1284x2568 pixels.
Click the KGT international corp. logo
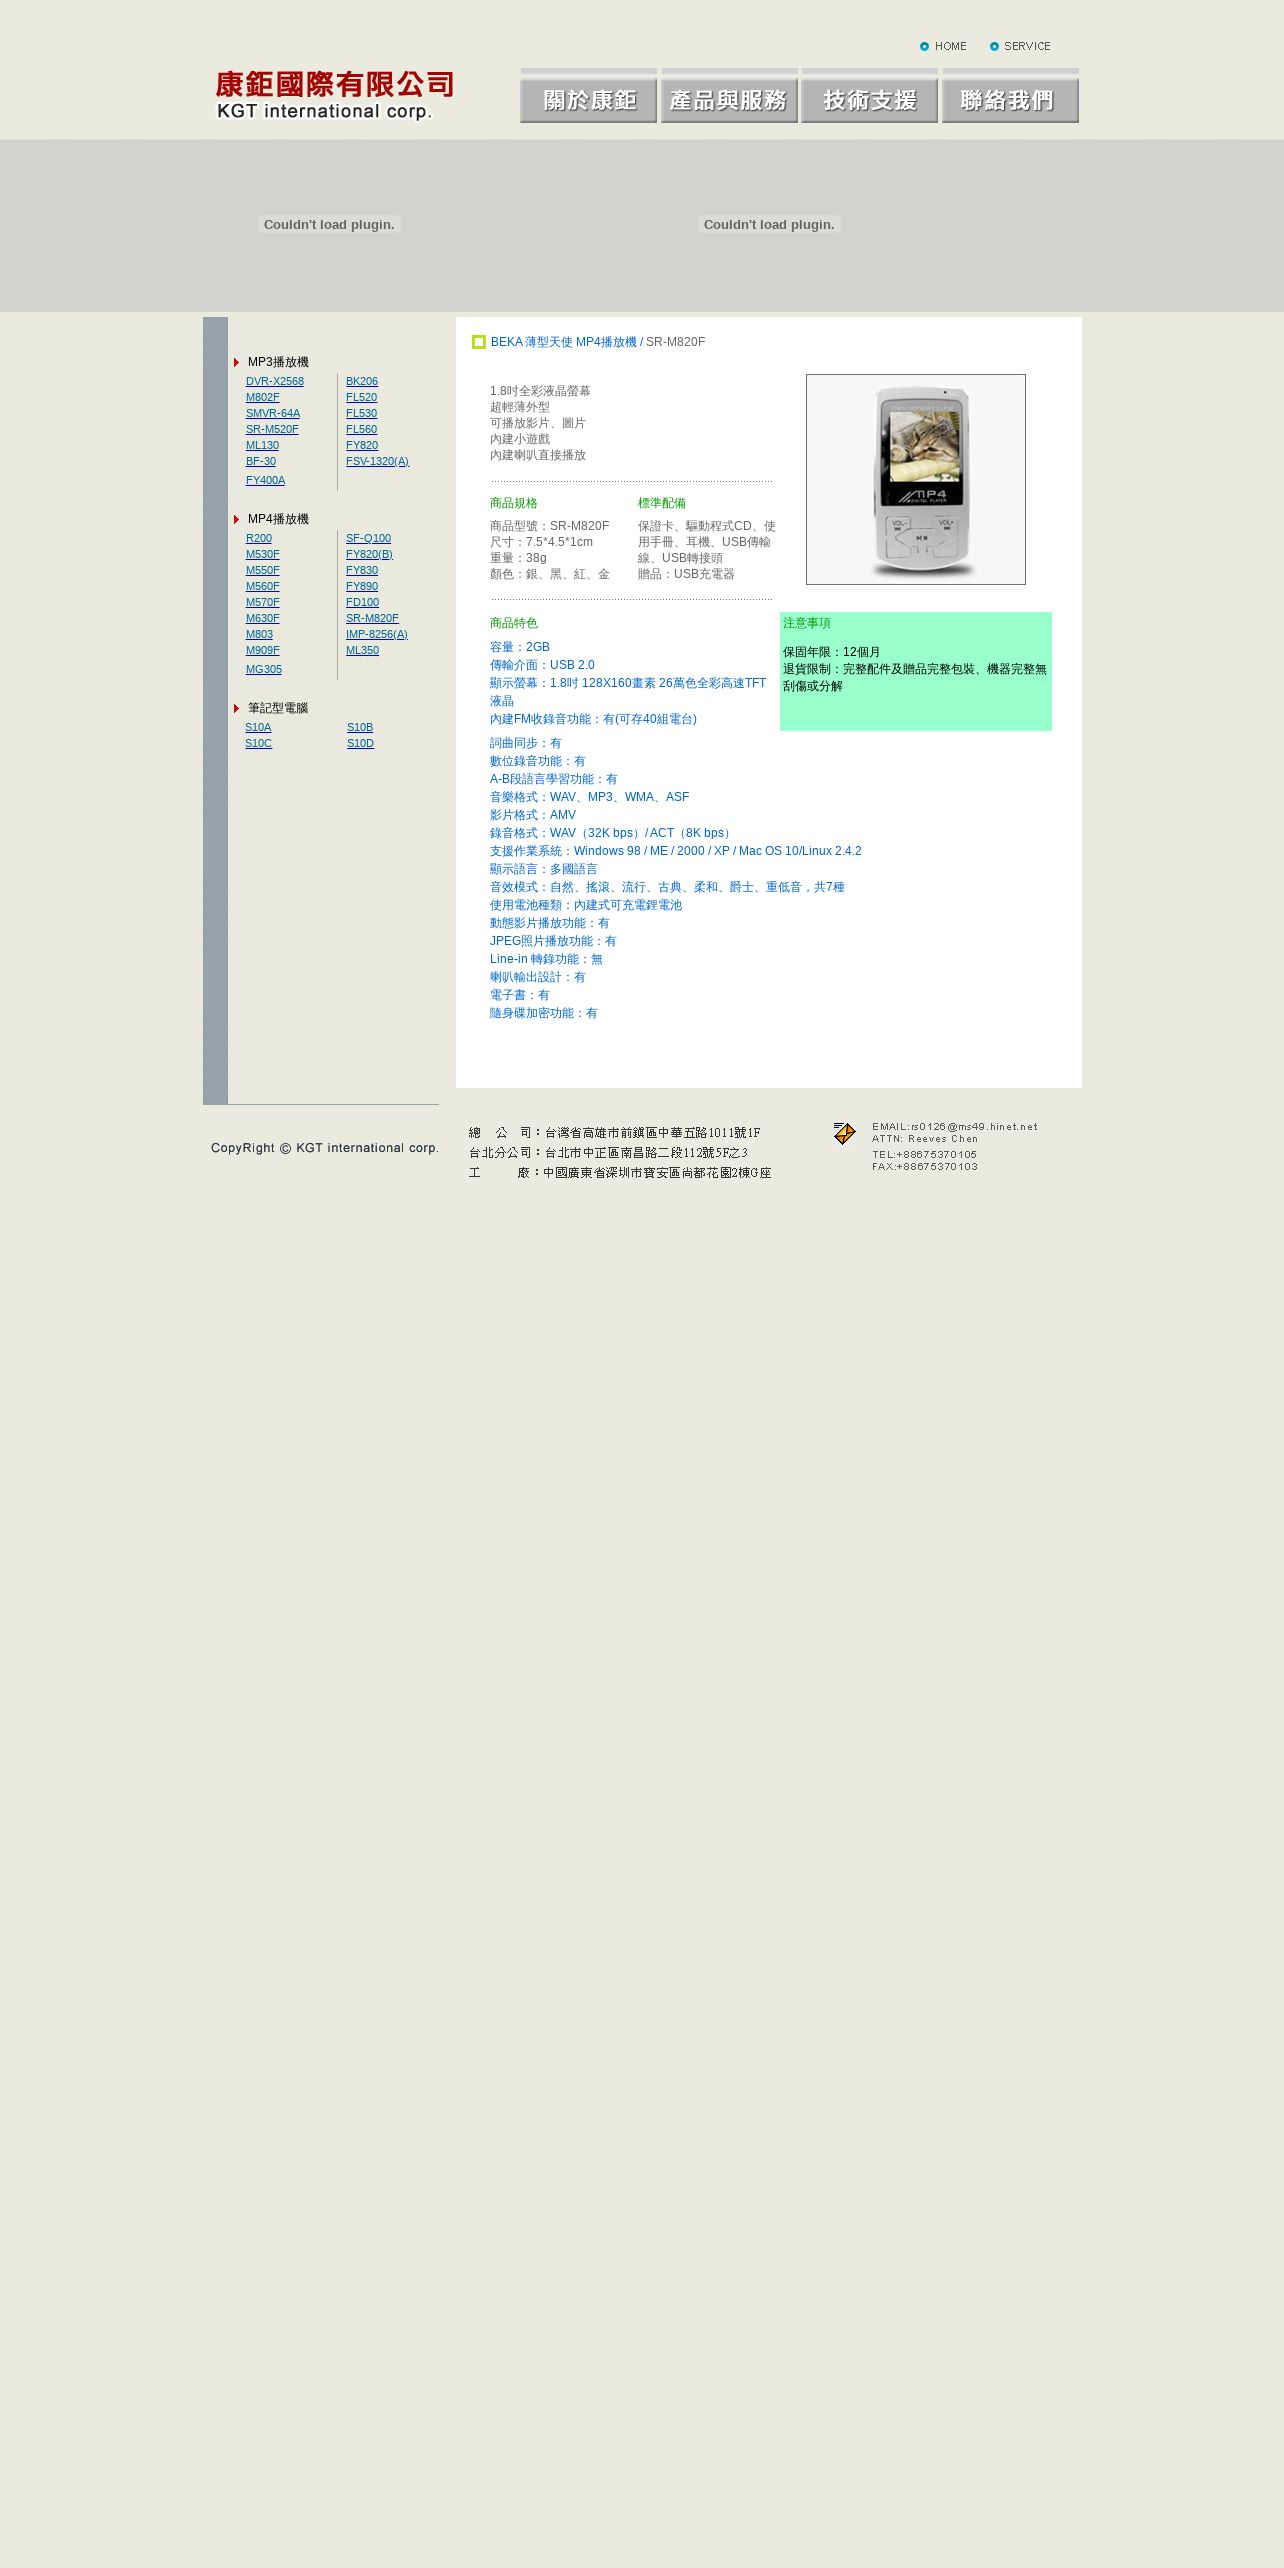(x=334, y=95)
